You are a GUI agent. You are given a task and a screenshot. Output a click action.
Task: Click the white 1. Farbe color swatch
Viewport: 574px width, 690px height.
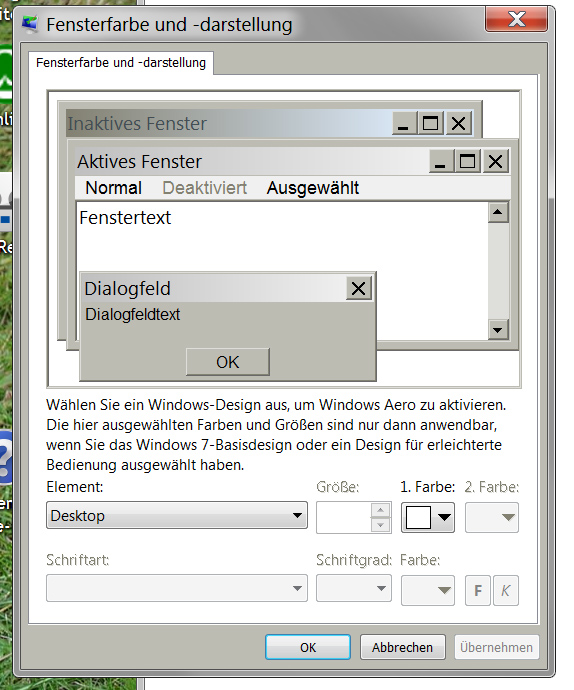click(418, 518)
